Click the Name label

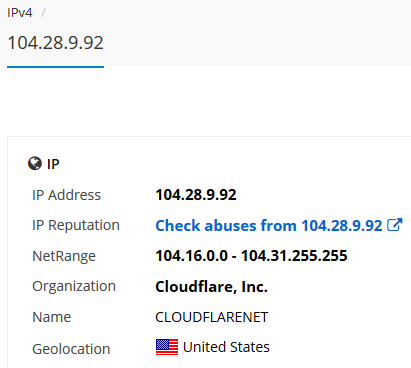pyautogui.click(x=52, y=317)
